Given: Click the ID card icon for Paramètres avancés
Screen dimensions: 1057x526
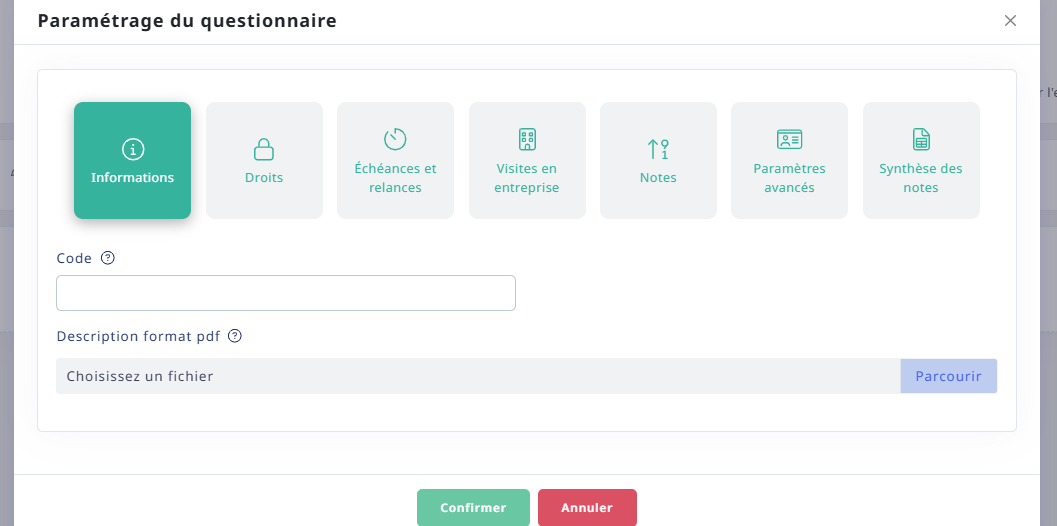Looking at the screenshot, I should pos(789,139).
